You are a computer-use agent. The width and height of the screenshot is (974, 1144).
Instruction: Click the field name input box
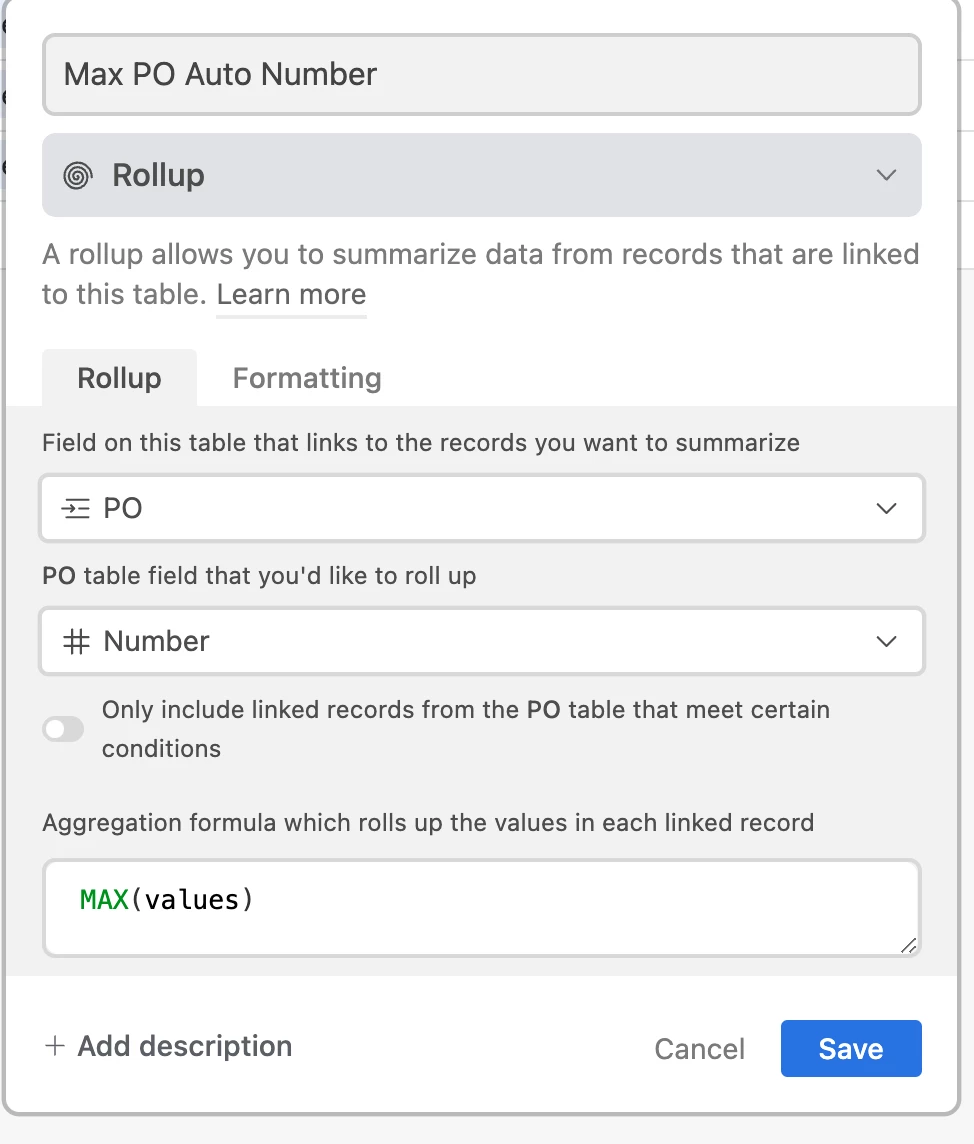(481, 75)
